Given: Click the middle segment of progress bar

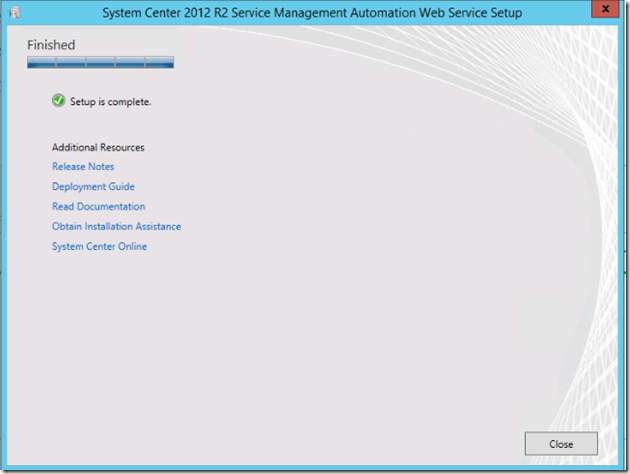Looking at the screenshot, I should (101, 62).
